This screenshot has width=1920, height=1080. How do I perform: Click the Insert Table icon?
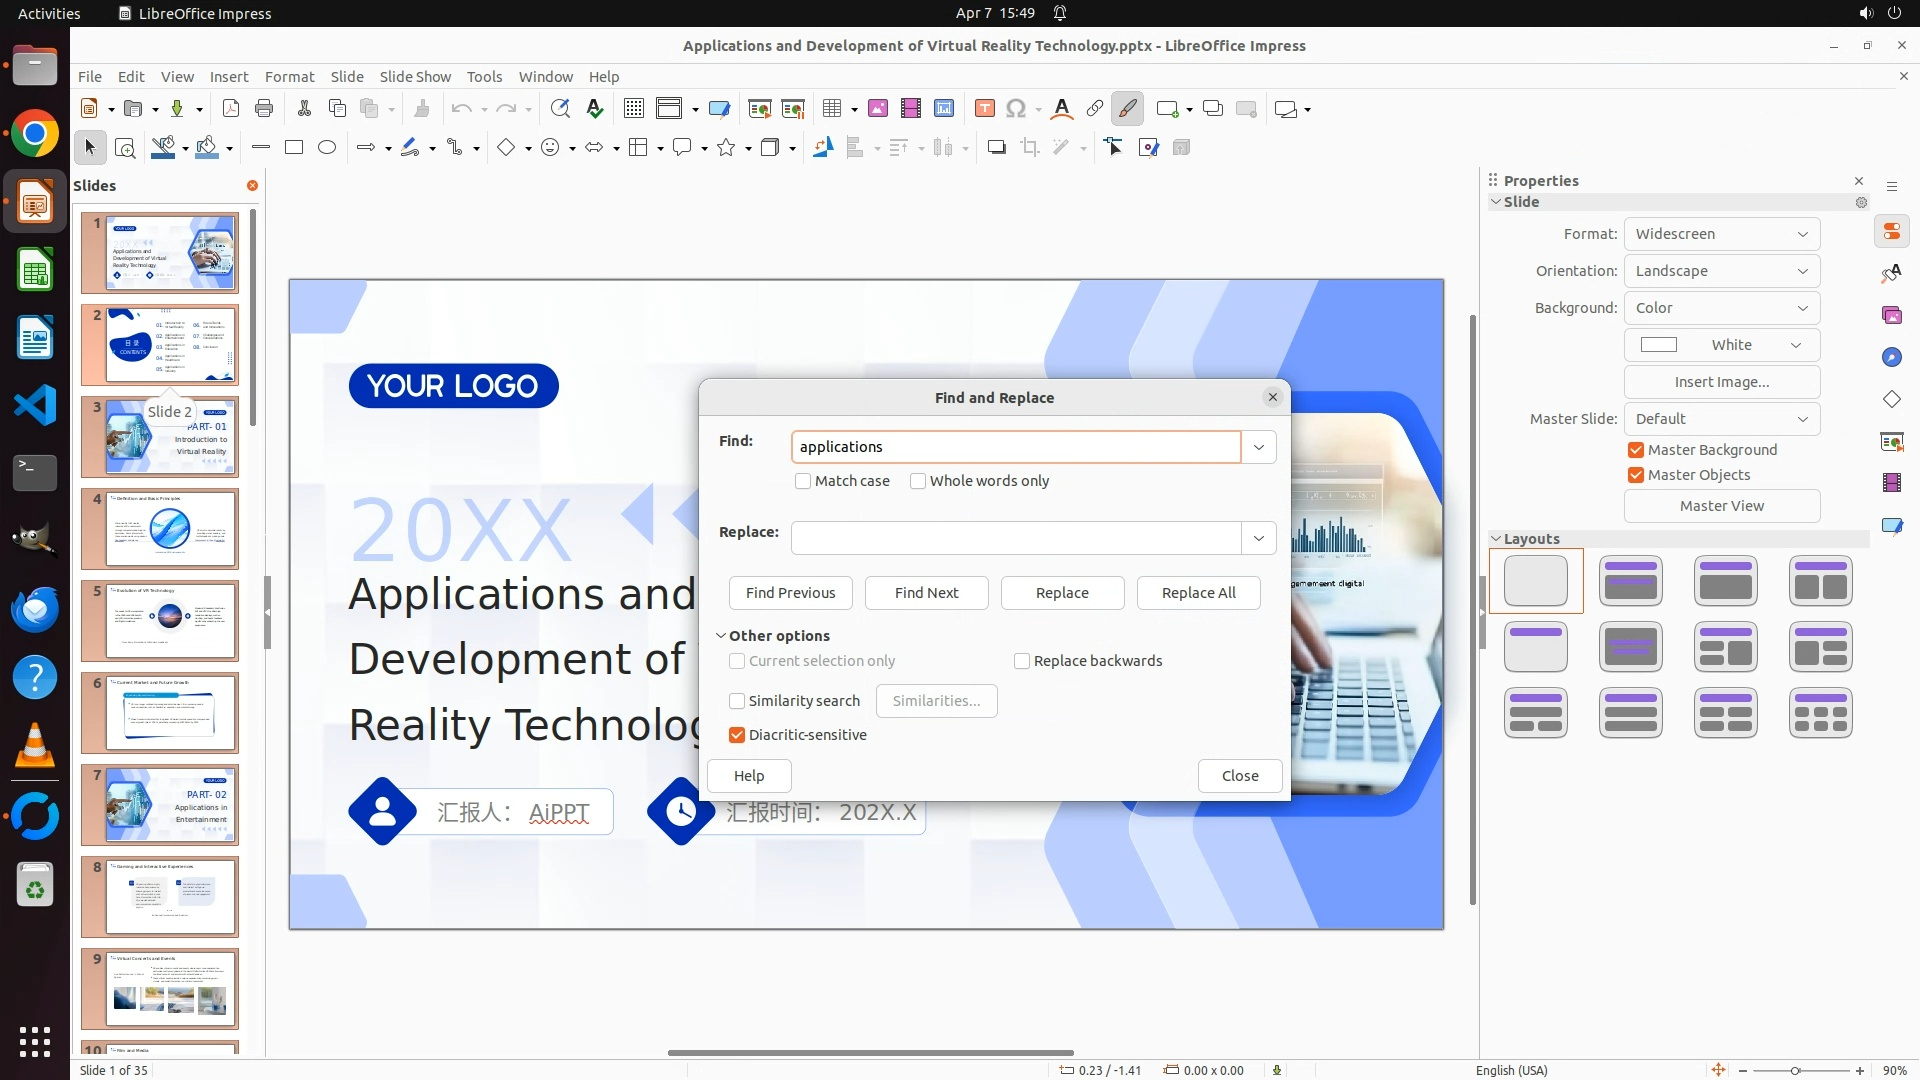pyautogui.click(x=831, y=109)
